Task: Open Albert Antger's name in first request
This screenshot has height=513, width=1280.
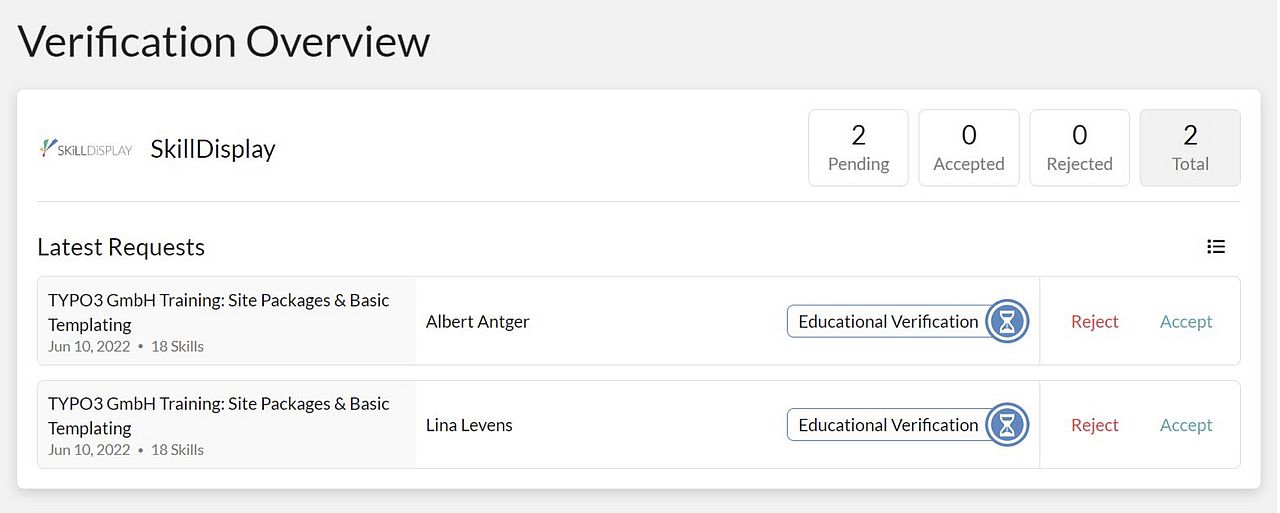Action: click(477, 321)
